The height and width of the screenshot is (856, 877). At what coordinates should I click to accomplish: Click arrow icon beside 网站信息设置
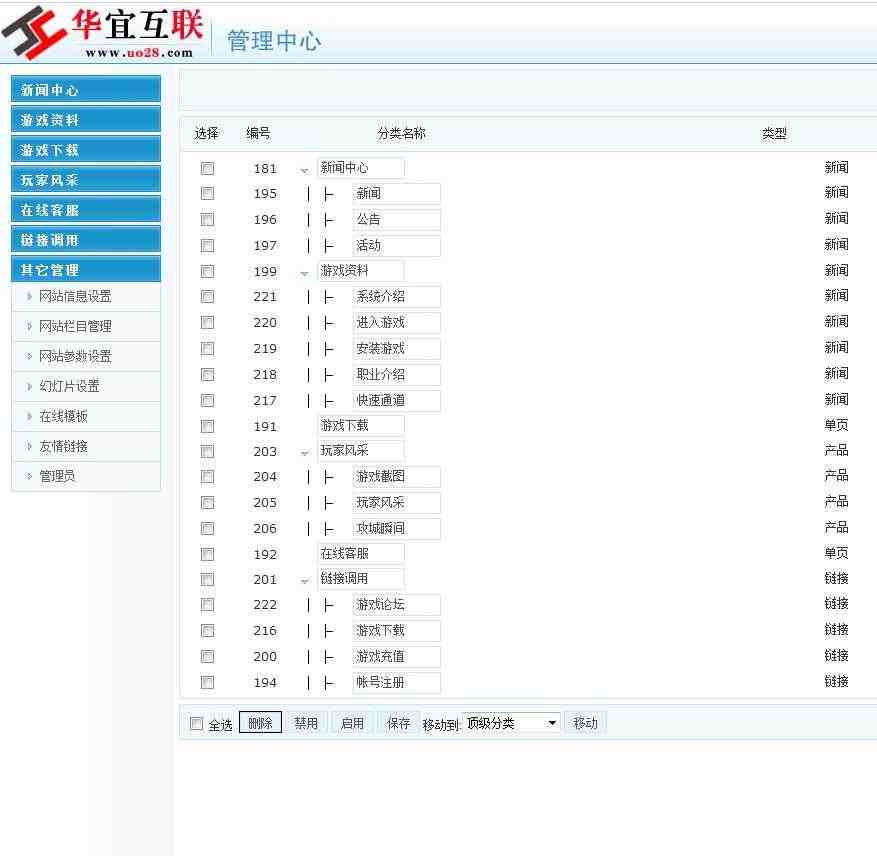(30, 297)
